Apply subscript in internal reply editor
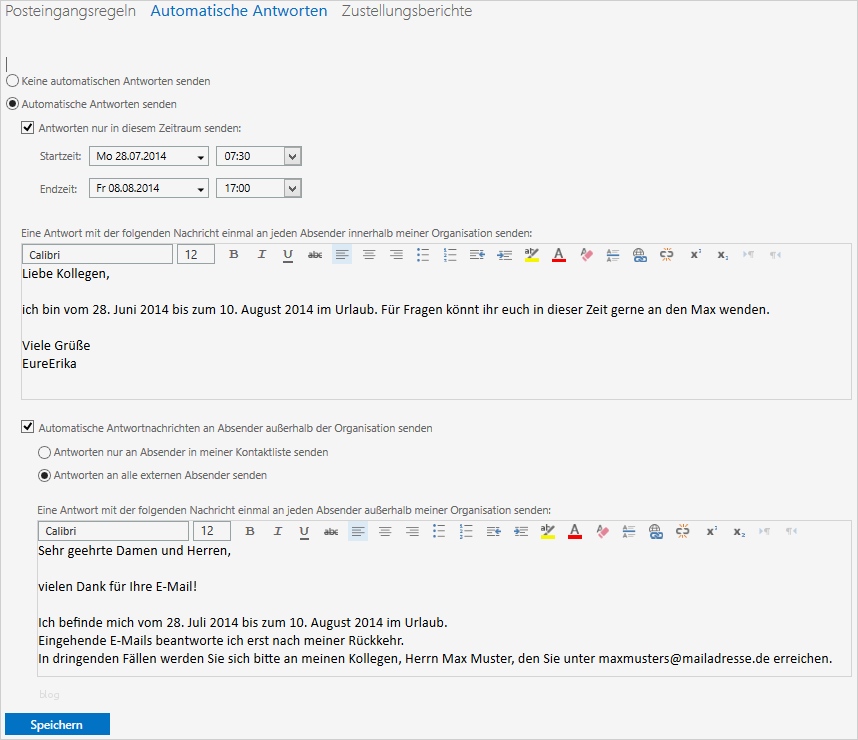 pos(723,255)
